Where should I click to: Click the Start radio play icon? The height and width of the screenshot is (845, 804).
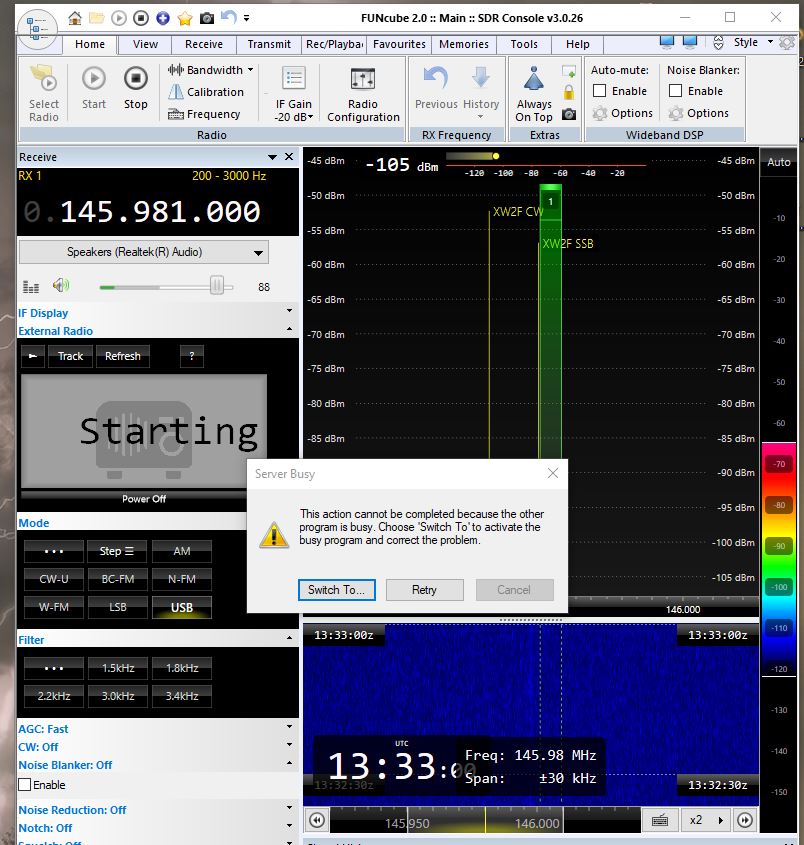(x=93, y=80)
